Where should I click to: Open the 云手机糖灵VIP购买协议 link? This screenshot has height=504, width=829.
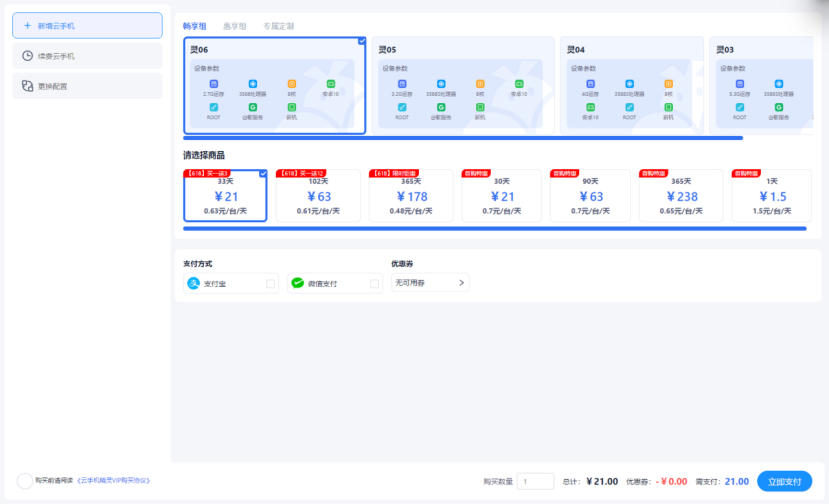[x=113, y=481]
